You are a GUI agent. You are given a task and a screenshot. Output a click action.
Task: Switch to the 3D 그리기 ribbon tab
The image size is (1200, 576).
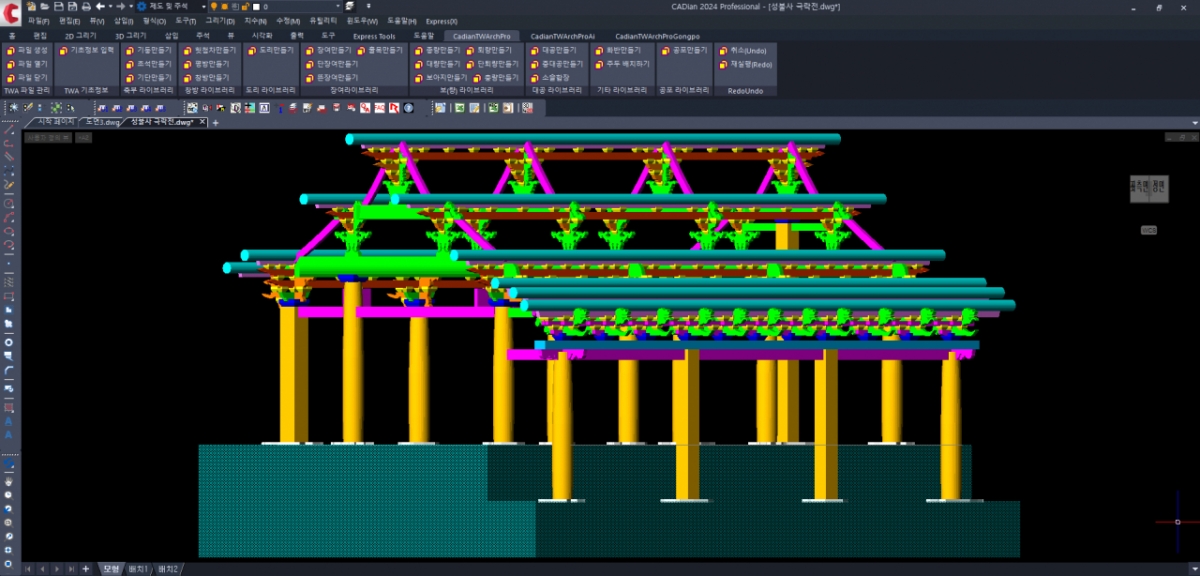pyautogui.click(x=130, y=36)
